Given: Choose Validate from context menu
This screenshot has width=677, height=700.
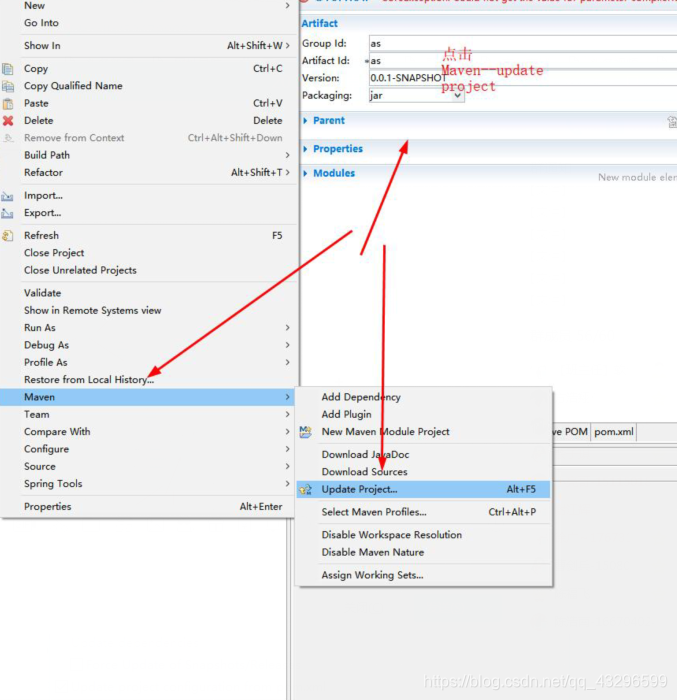Looking at the screenshot, I should [x=42, y=293].
